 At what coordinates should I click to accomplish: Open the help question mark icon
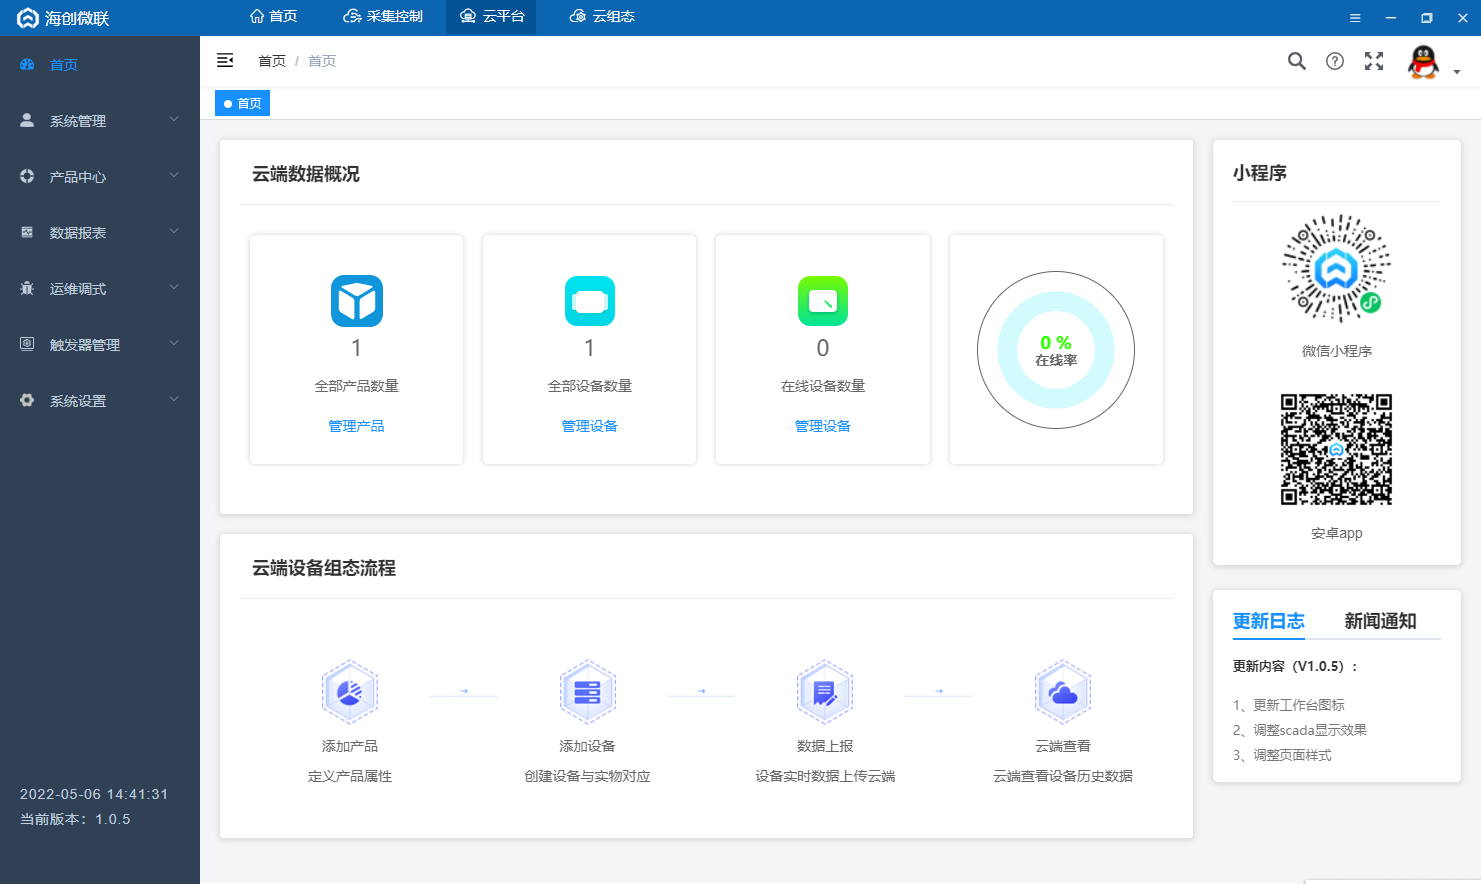click(1335, 61)
